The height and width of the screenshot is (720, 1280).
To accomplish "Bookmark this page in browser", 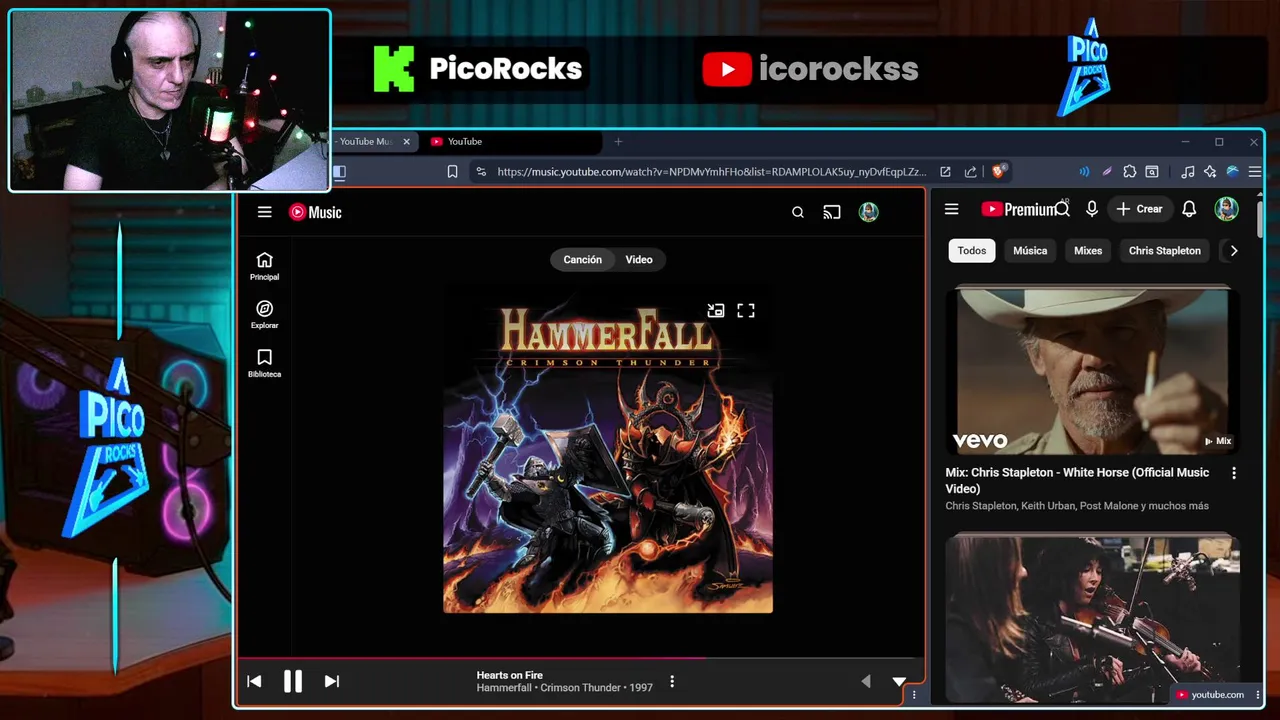I will point(452,172).
